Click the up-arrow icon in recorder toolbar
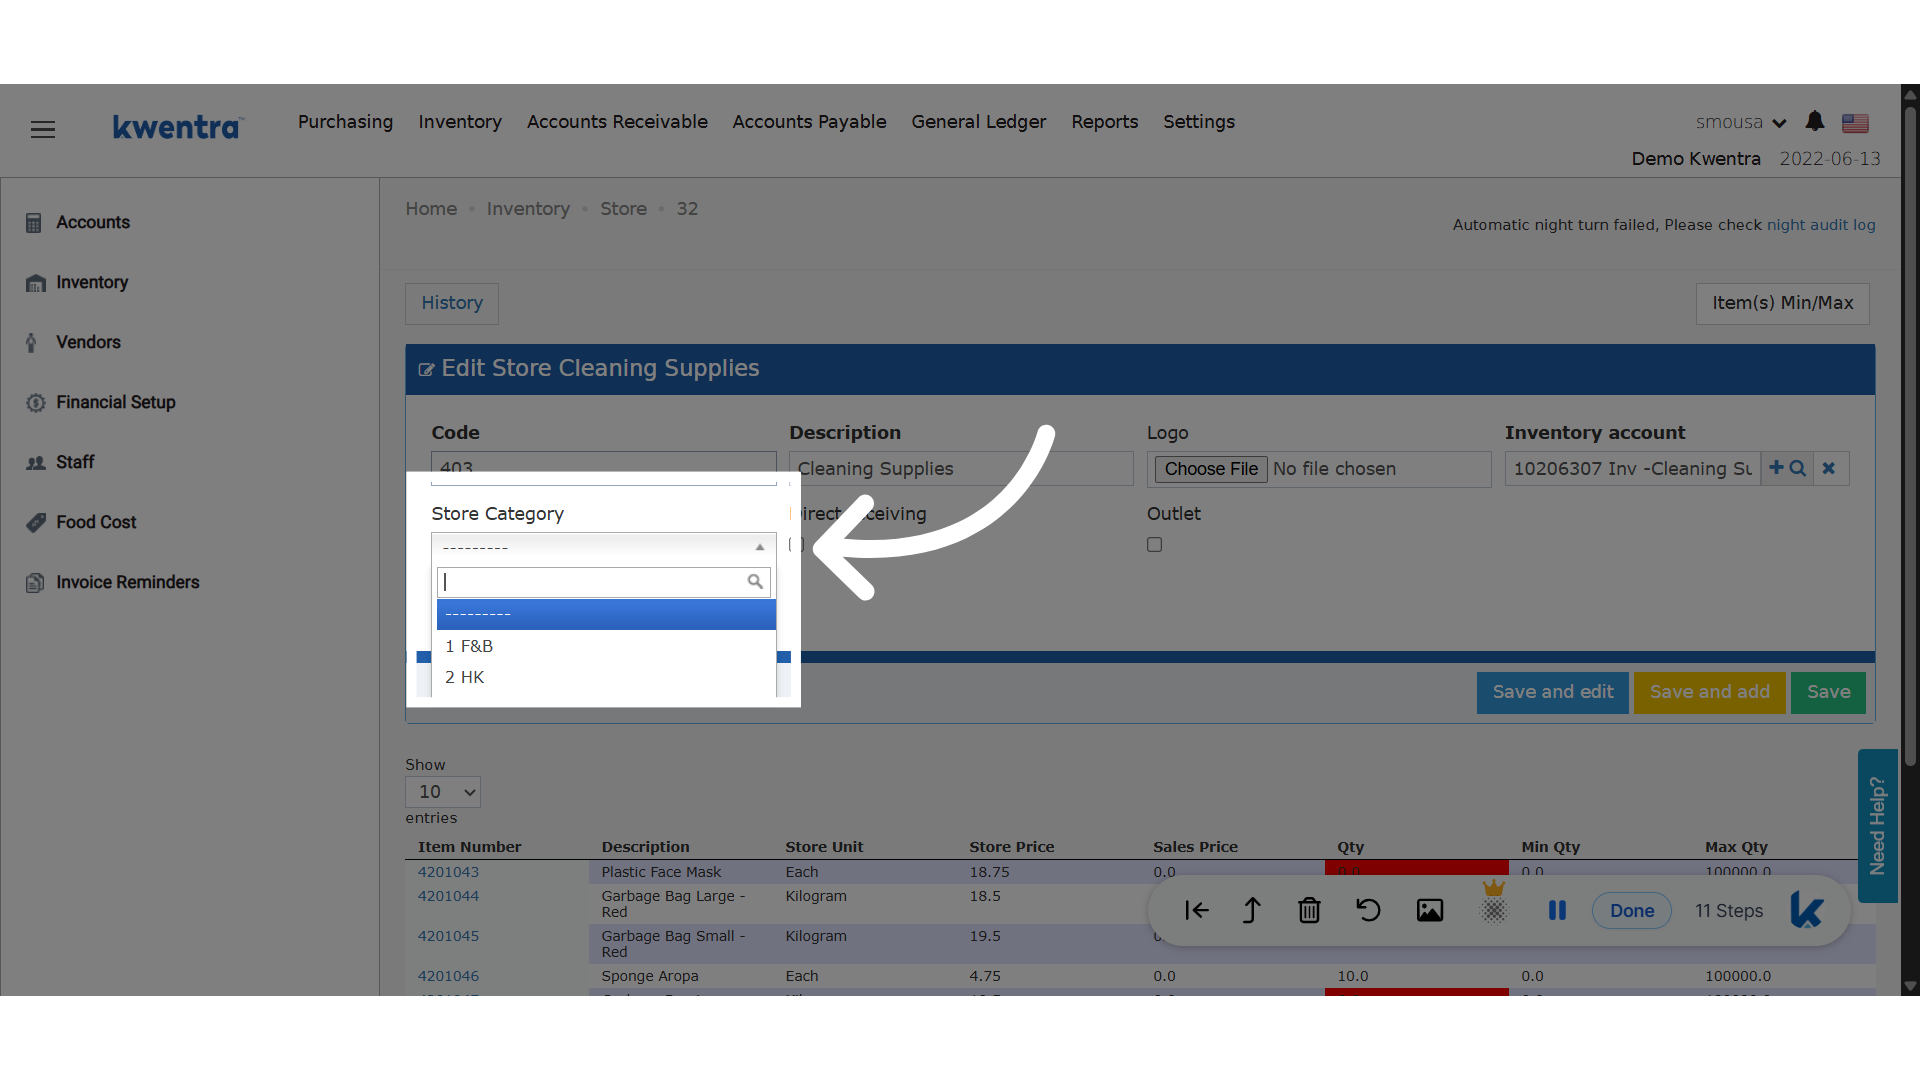 [1251, 910]
